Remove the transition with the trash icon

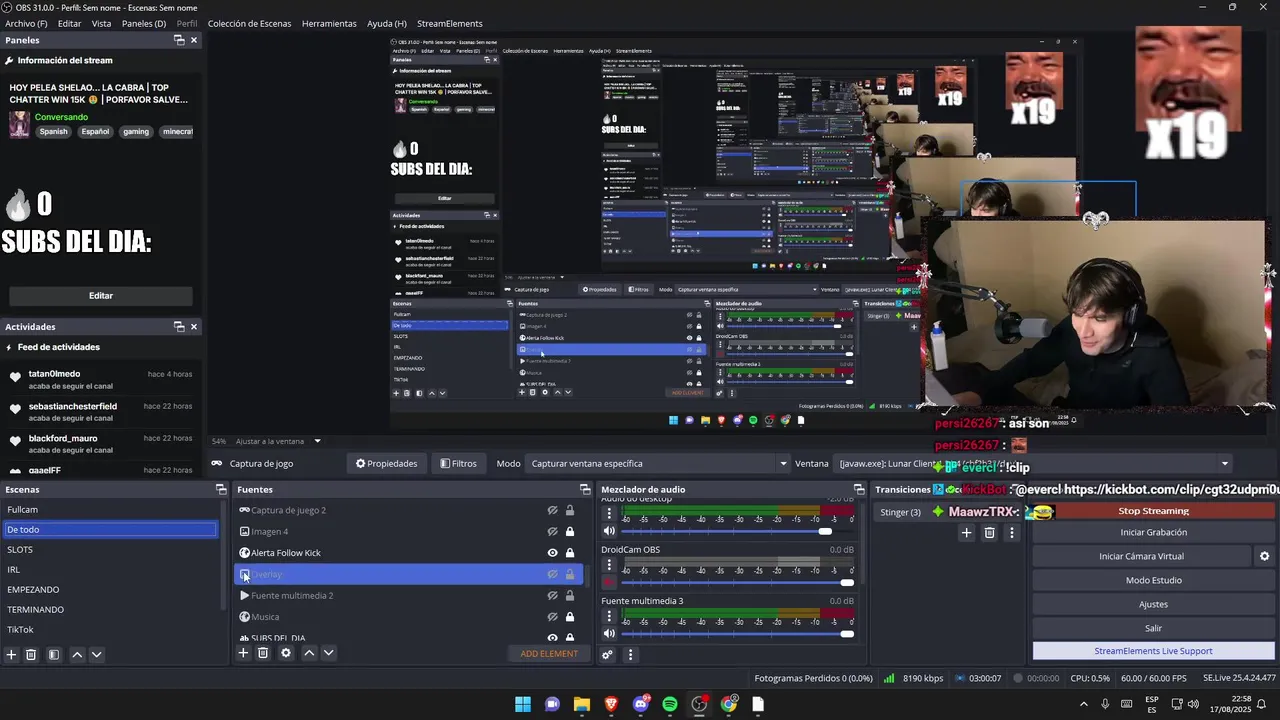click(x=989, y=533)
